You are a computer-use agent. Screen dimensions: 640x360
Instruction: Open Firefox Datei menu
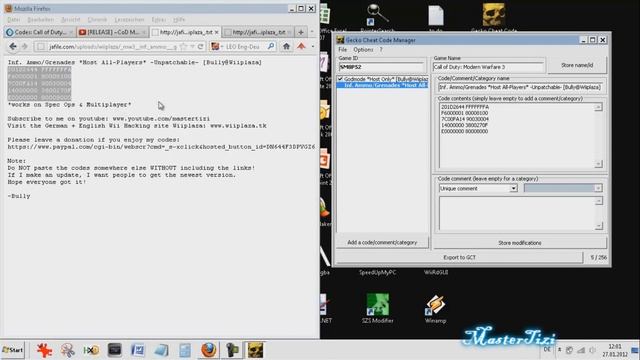tap(13, 20)
